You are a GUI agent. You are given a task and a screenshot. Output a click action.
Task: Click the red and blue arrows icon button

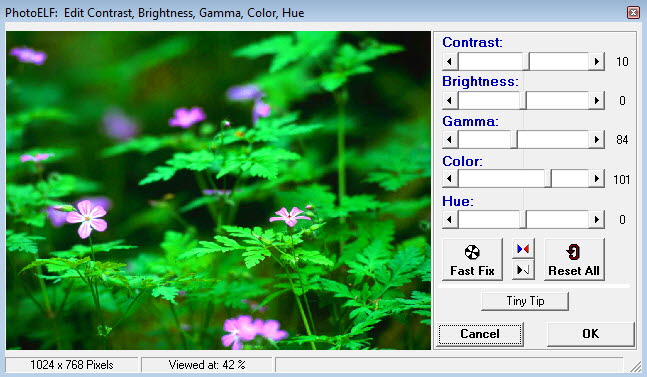point(523,249)
